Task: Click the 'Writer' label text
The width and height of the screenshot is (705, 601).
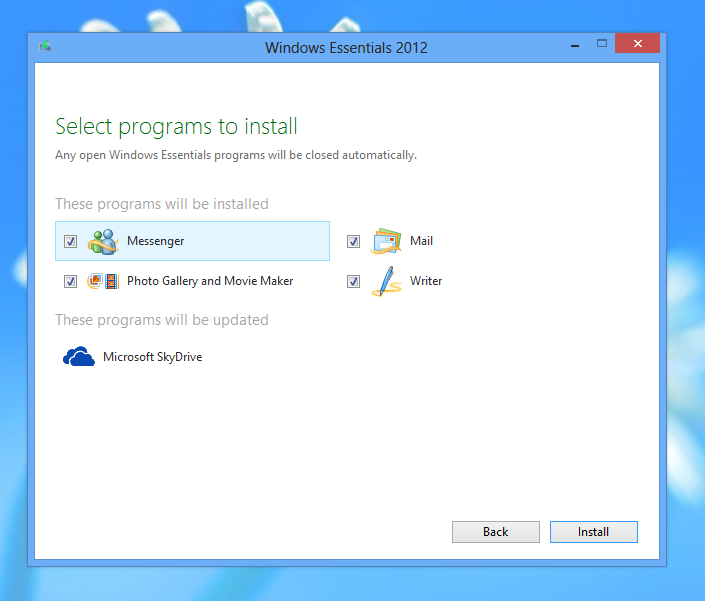Action: [426, 280]
